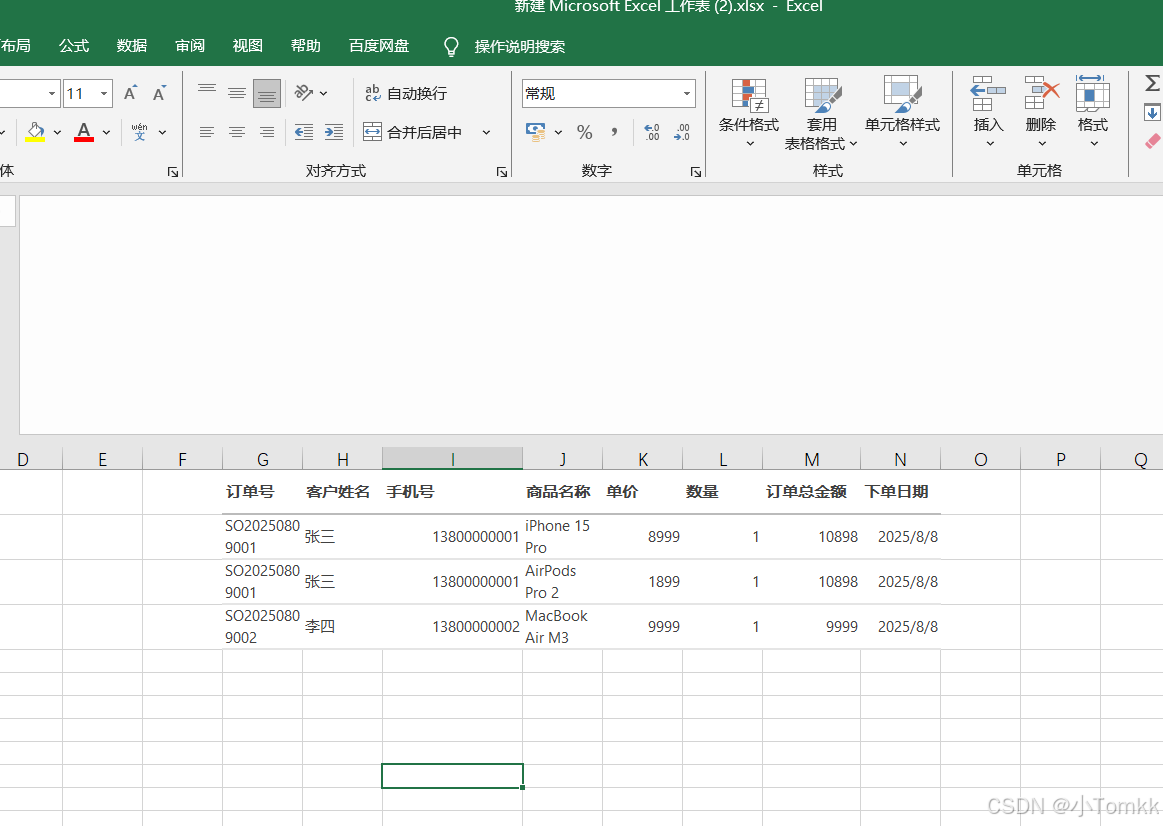Screen dimensions: 1163x826
Task: Click the cell with 13800000002
Action: tap(452, 627)
